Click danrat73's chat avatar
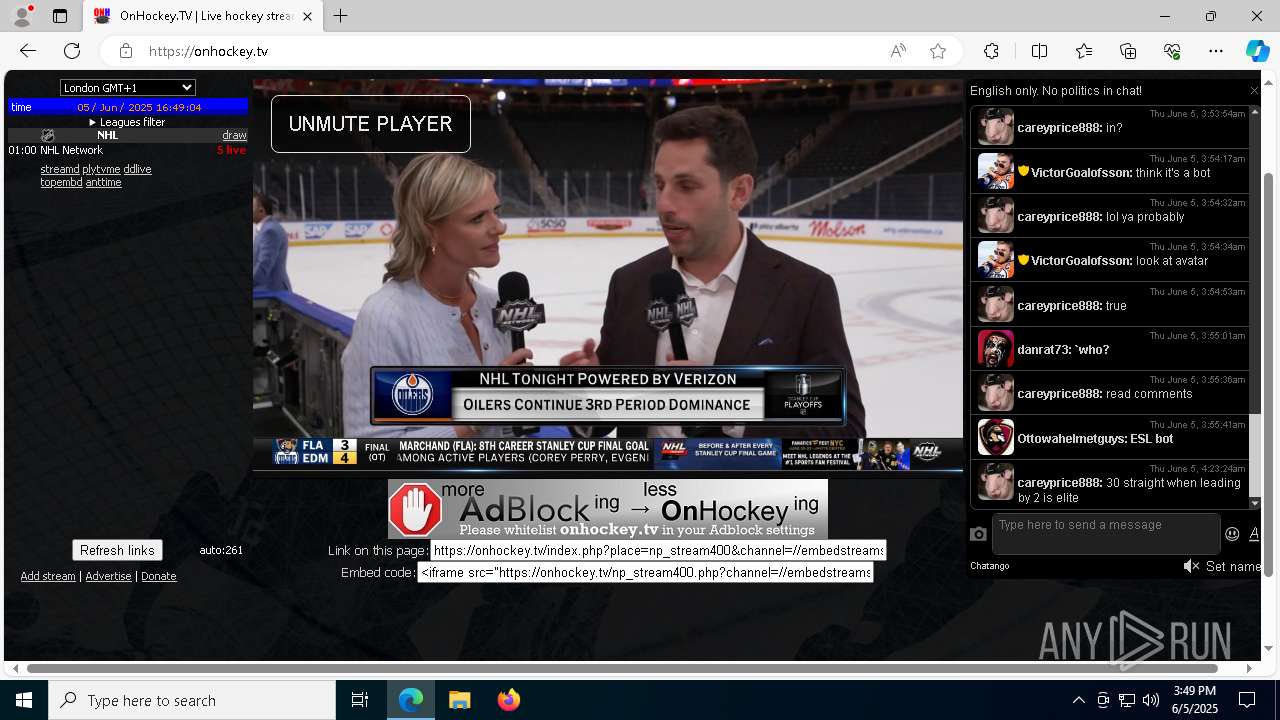The image size is (1280, 720). point(996,348)
